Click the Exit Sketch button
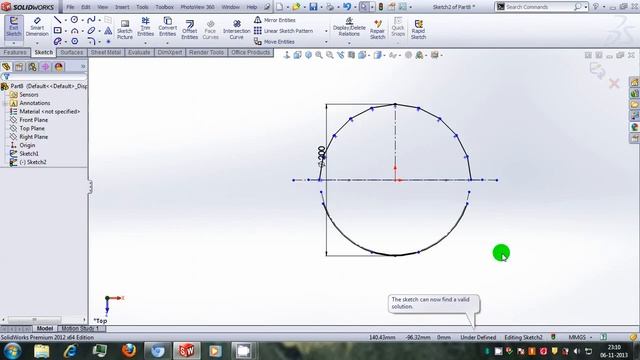The height and width of the screenshot is (360, 640). pyautogui.click(x=13, y=27)
